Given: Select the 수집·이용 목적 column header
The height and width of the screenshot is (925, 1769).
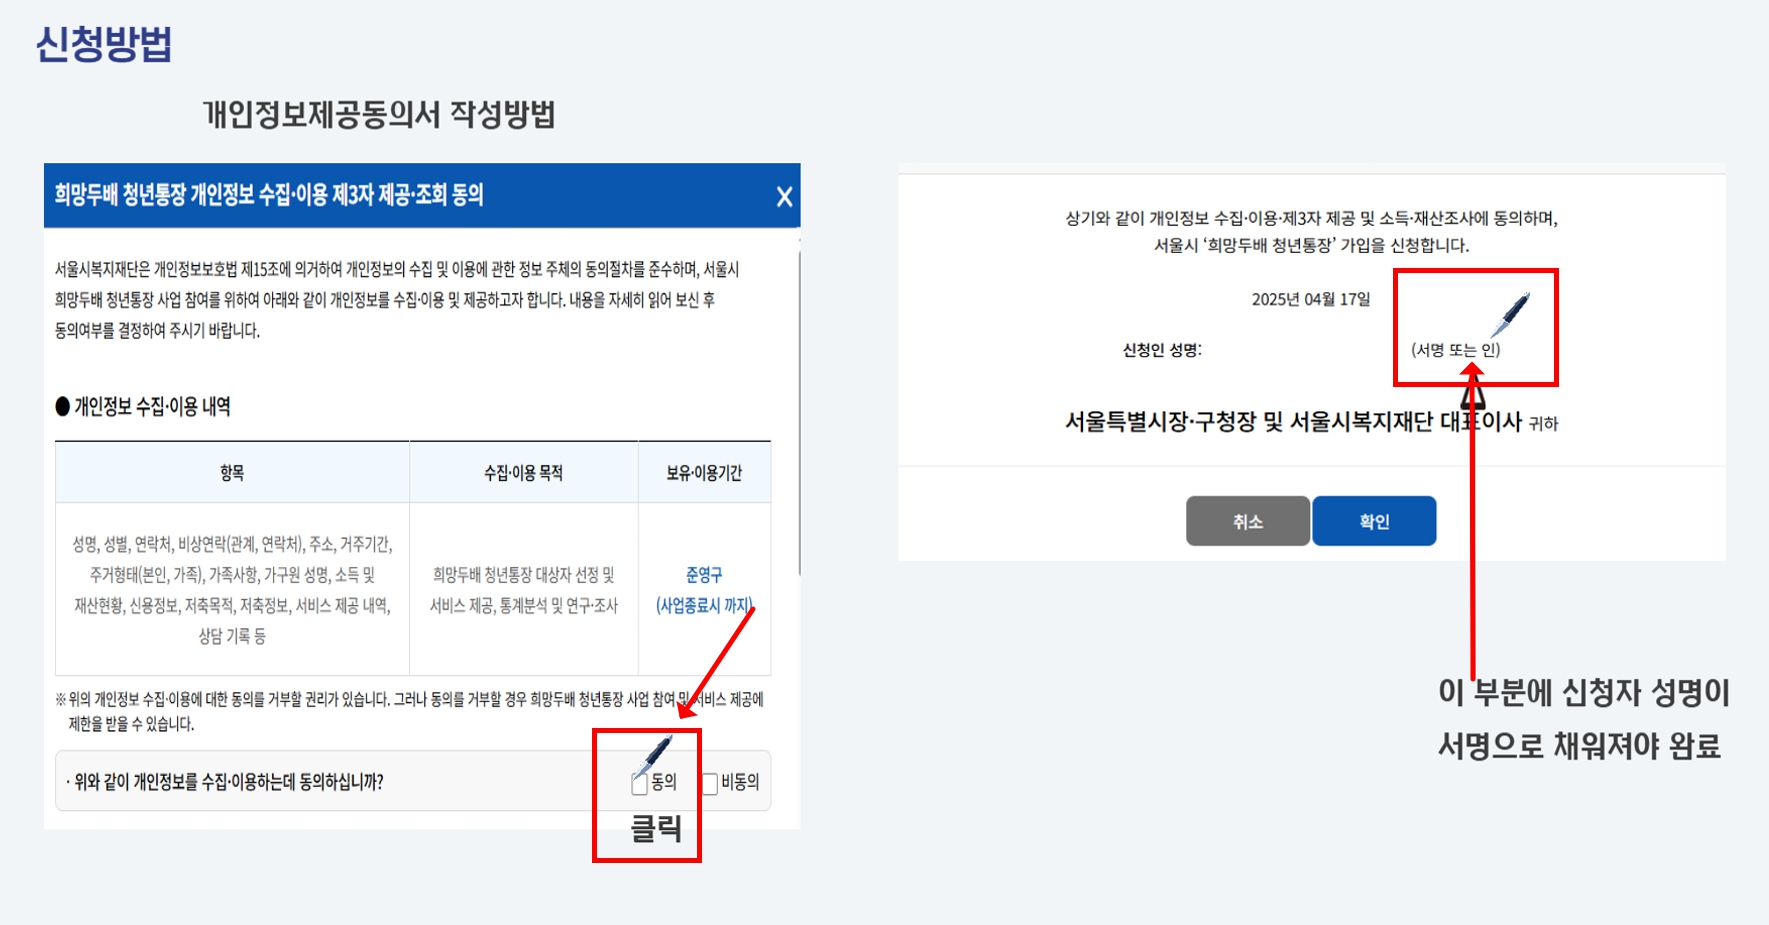Looking at the screenshot, I should 523,472.
